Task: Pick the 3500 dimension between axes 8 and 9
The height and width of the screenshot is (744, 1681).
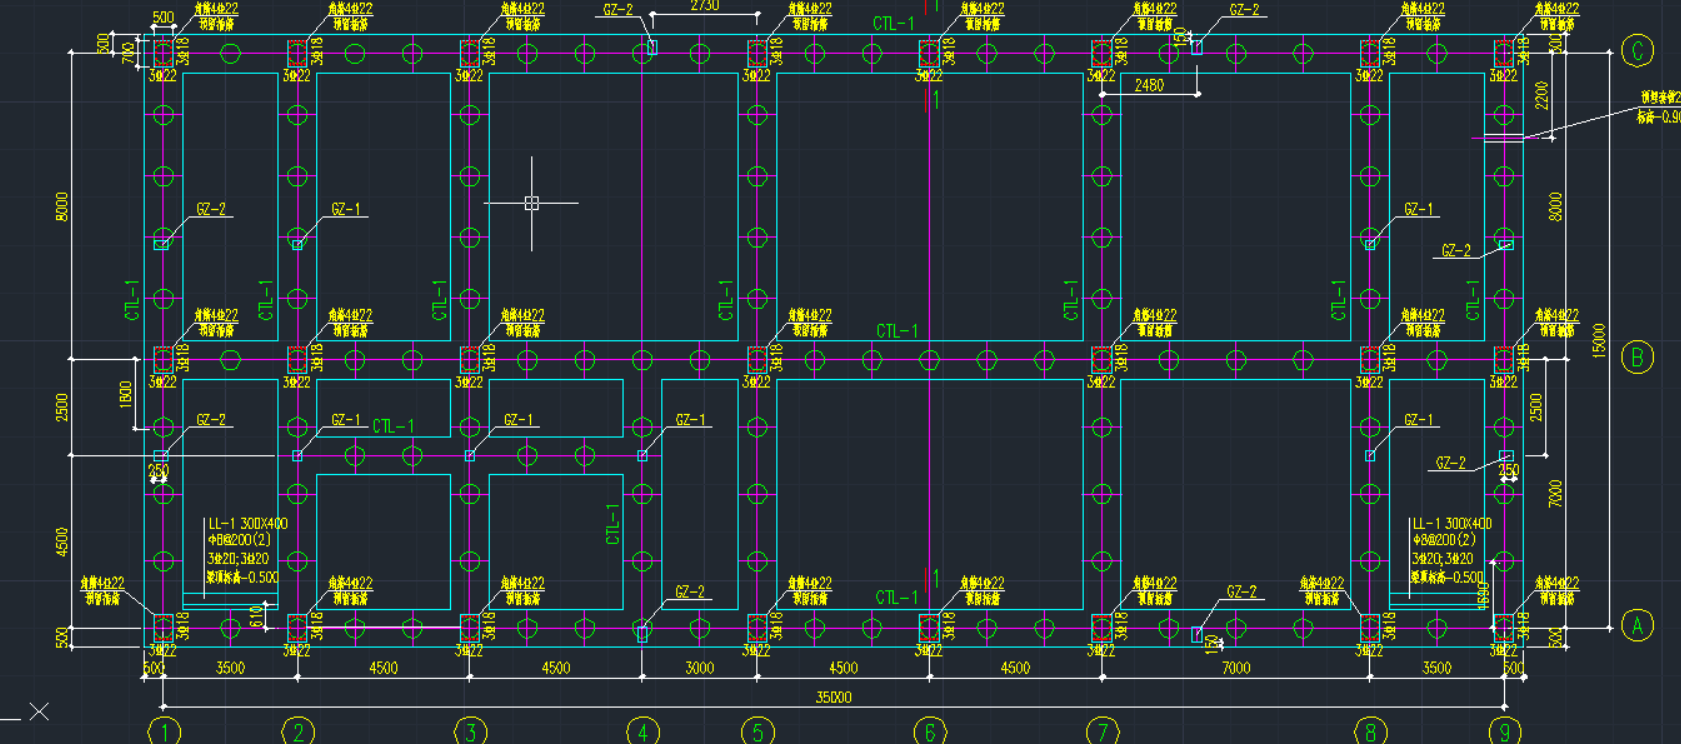Action: click(1437, 668)
